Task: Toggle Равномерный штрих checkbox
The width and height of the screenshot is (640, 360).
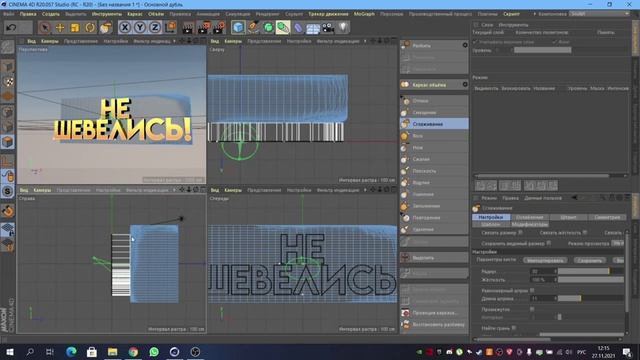Action: click(532, 291)
